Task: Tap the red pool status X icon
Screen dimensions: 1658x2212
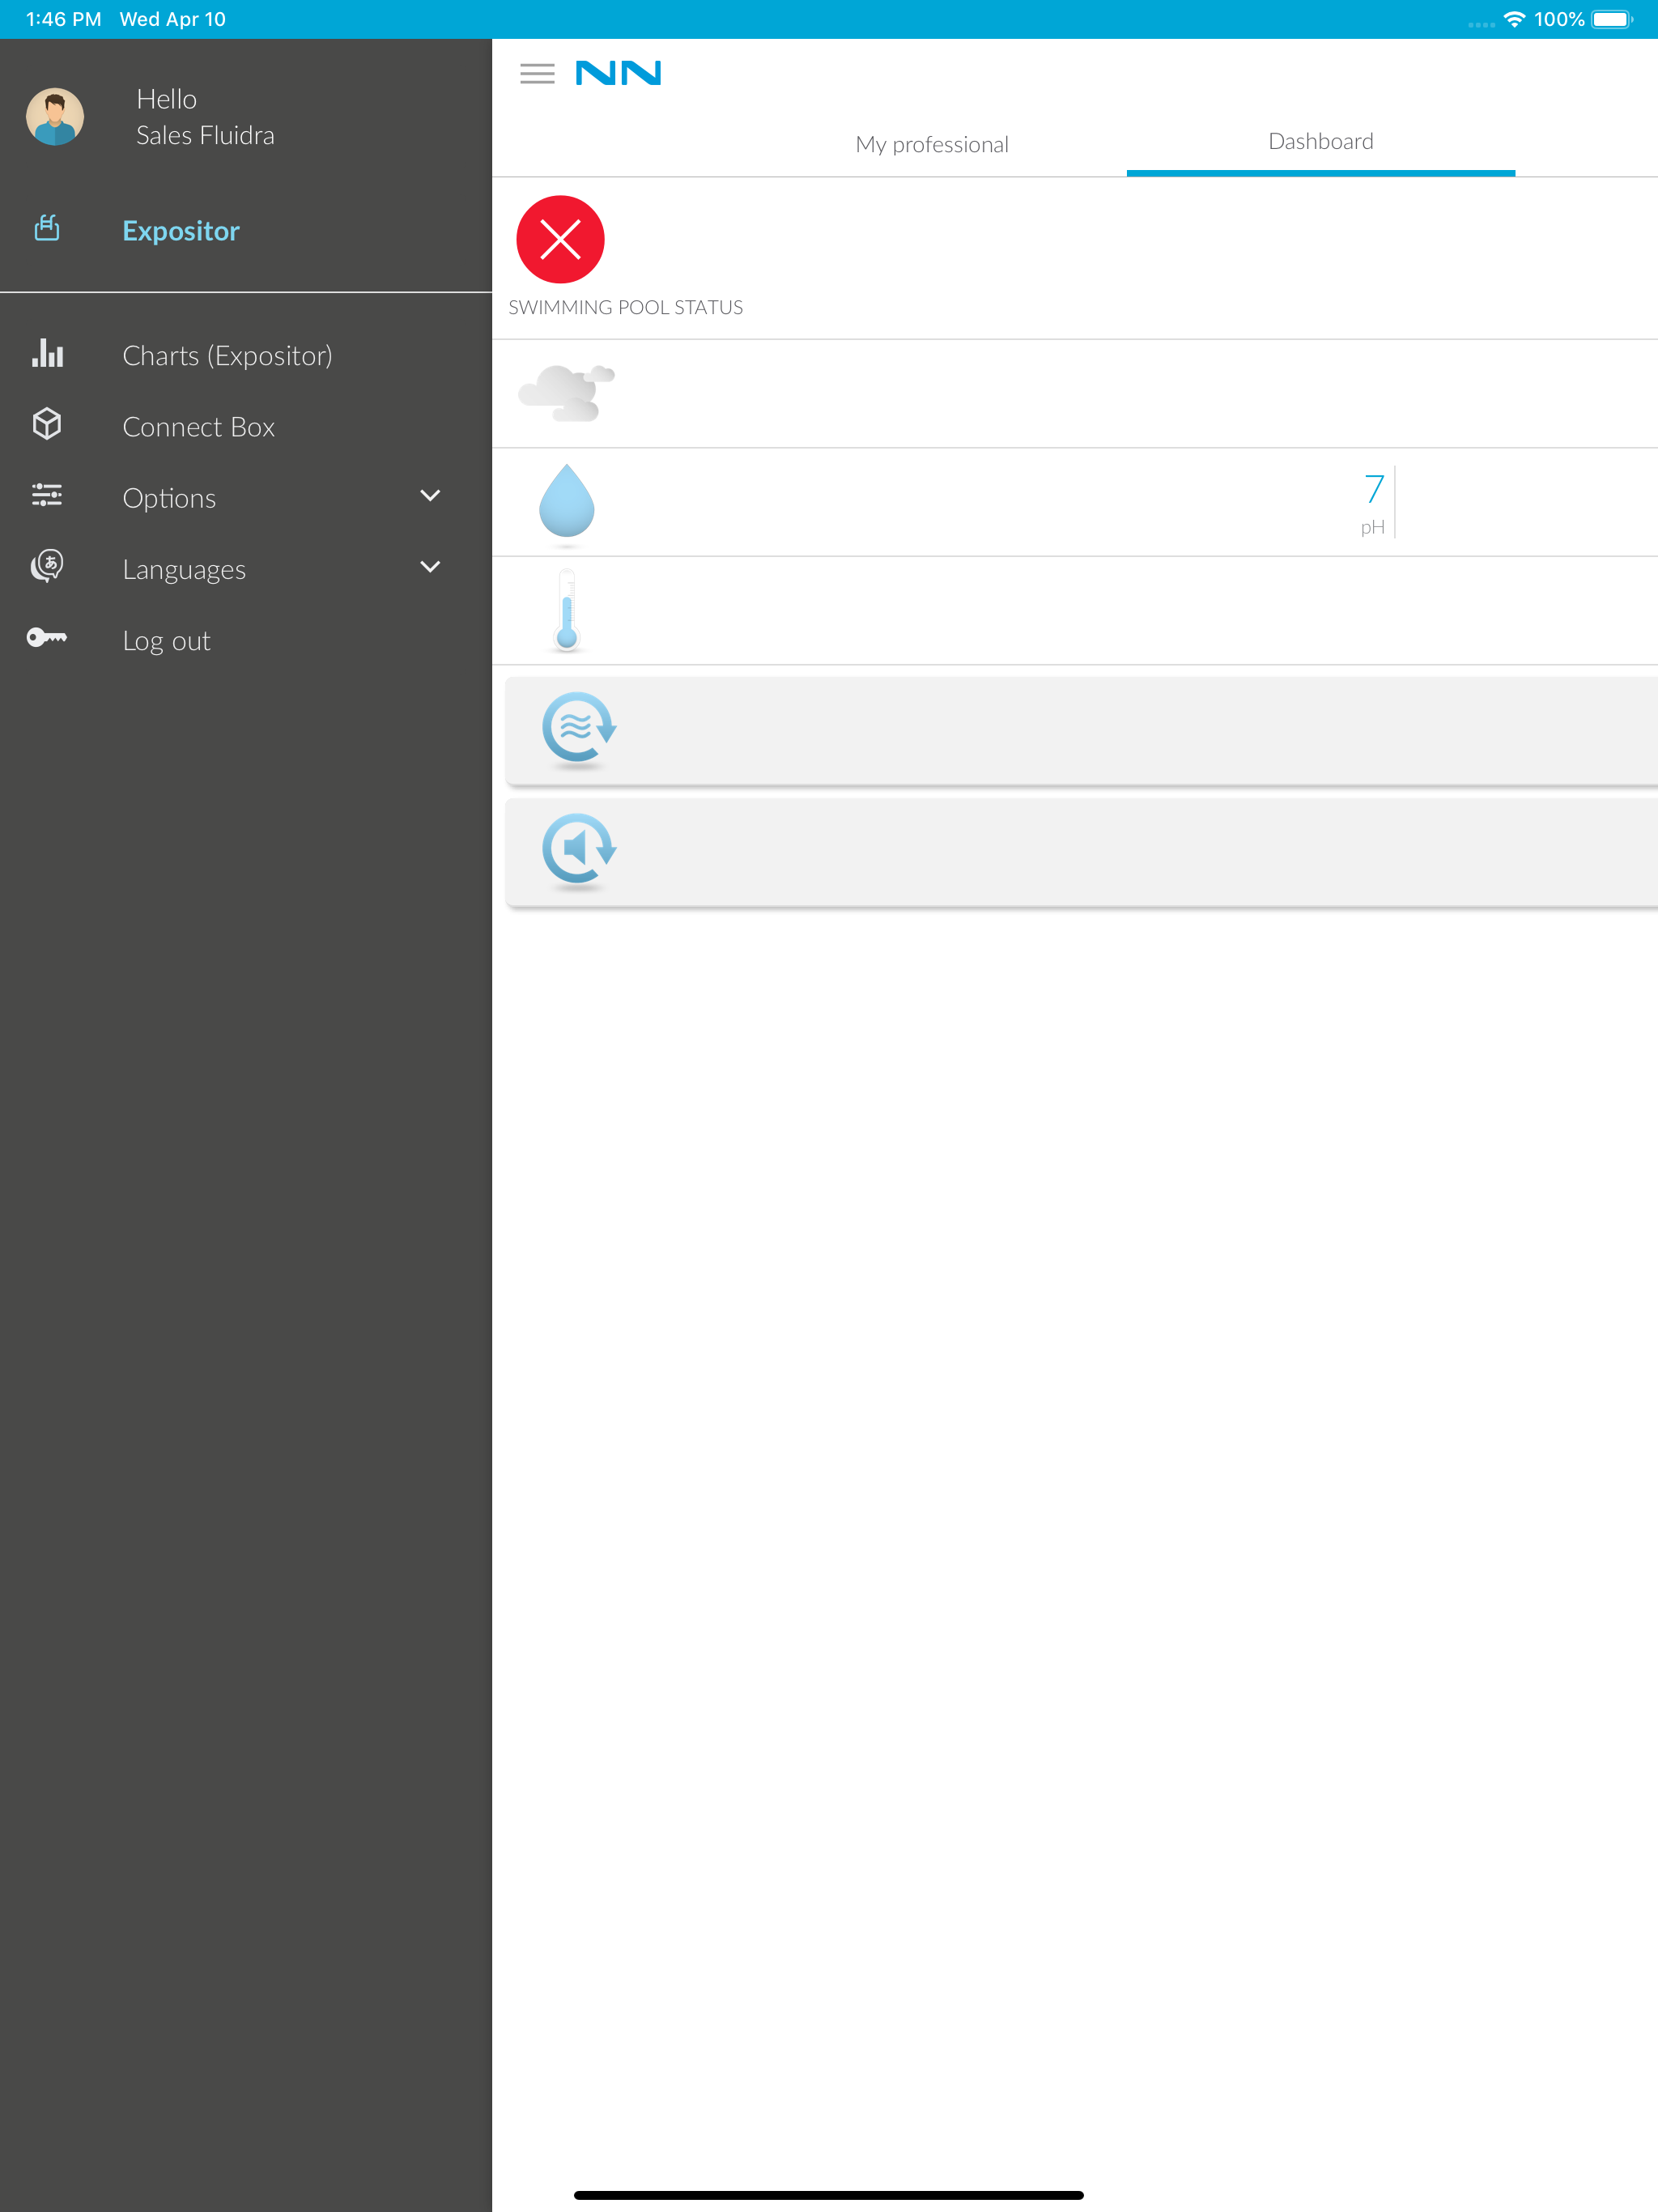Action: point(560,240)
